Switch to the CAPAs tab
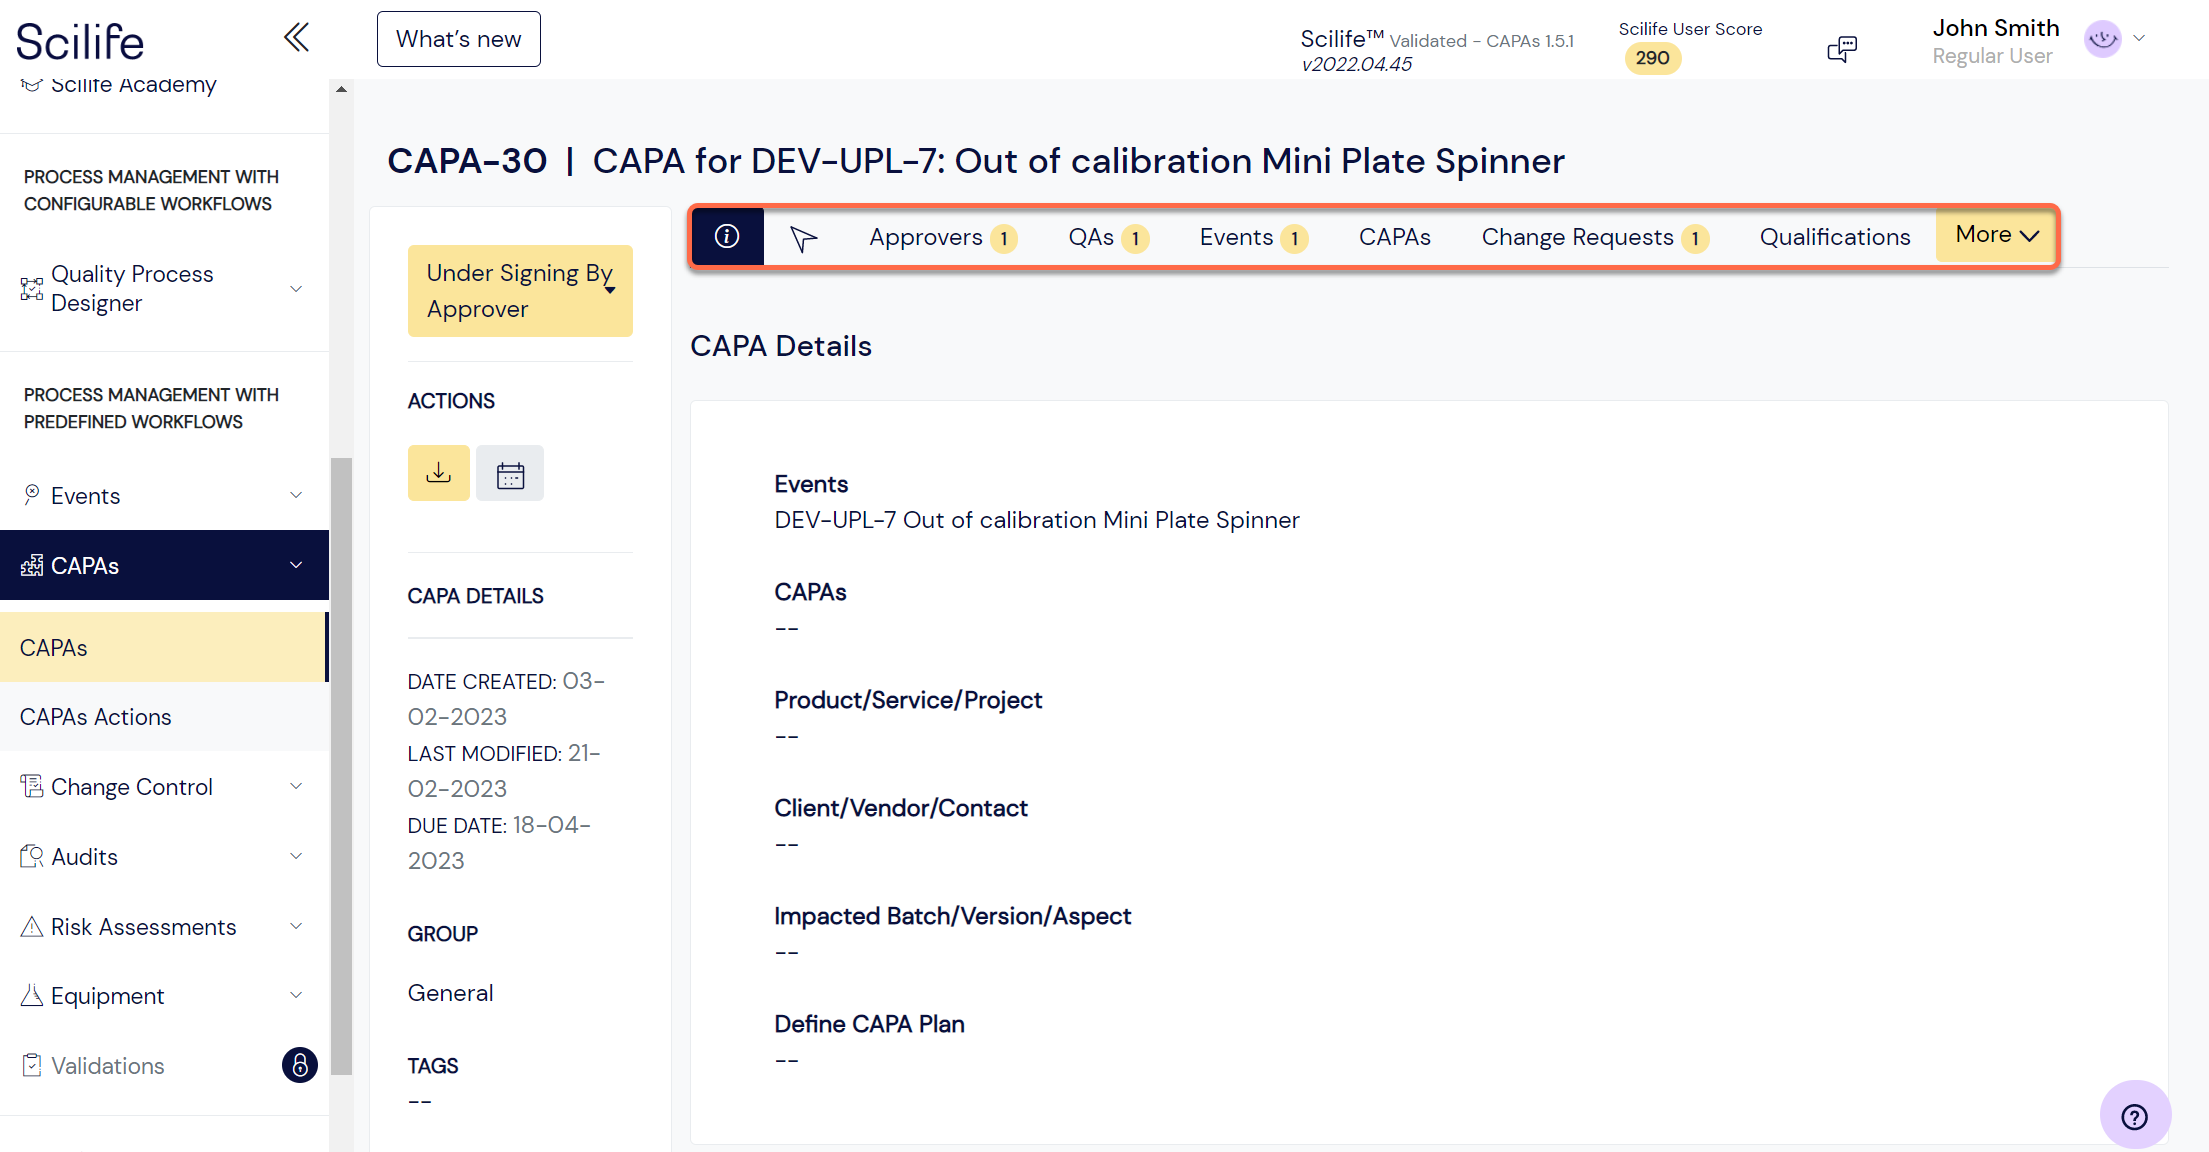This screenshot has height=1152, width=2209. [x=1394, y=237]
